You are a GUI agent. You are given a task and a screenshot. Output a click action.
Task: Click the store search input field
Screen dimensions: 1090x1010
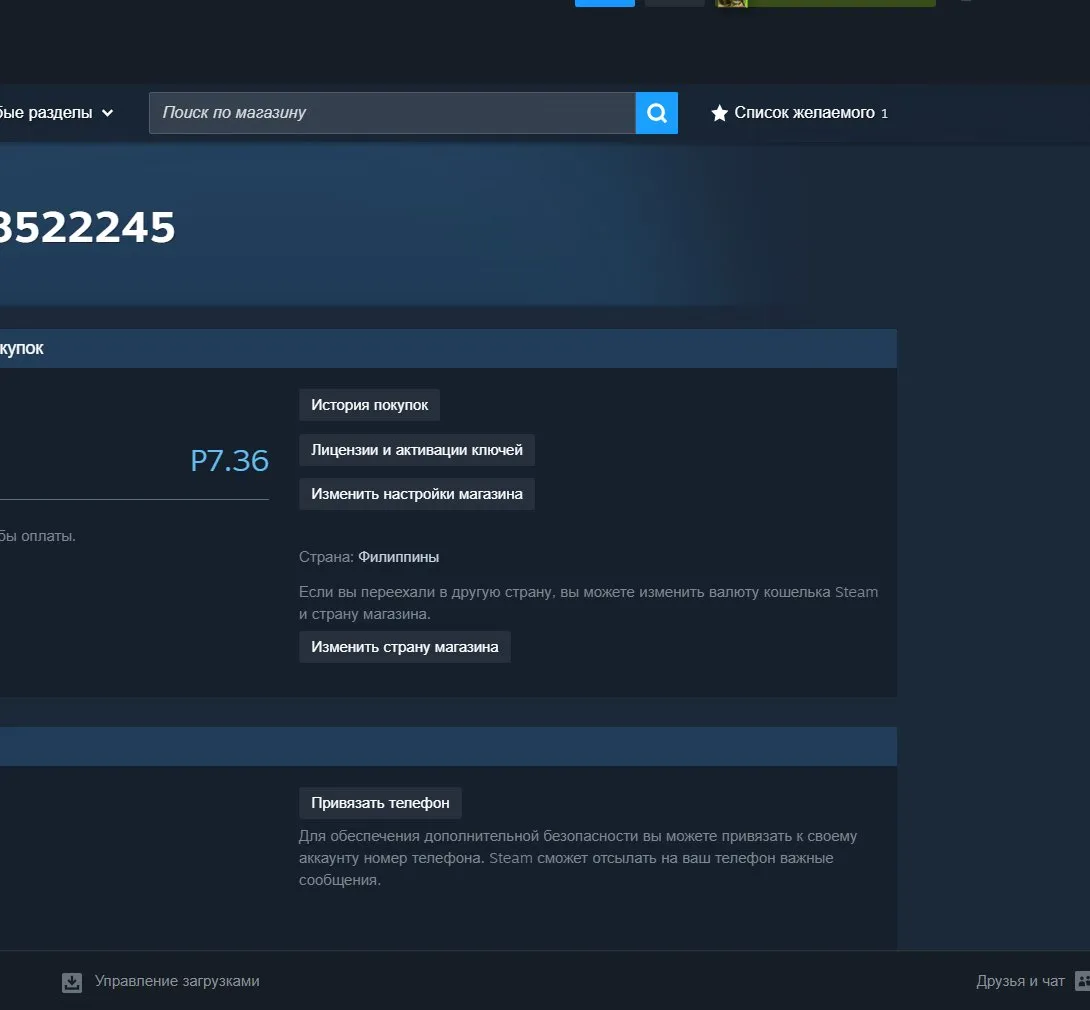392,113
